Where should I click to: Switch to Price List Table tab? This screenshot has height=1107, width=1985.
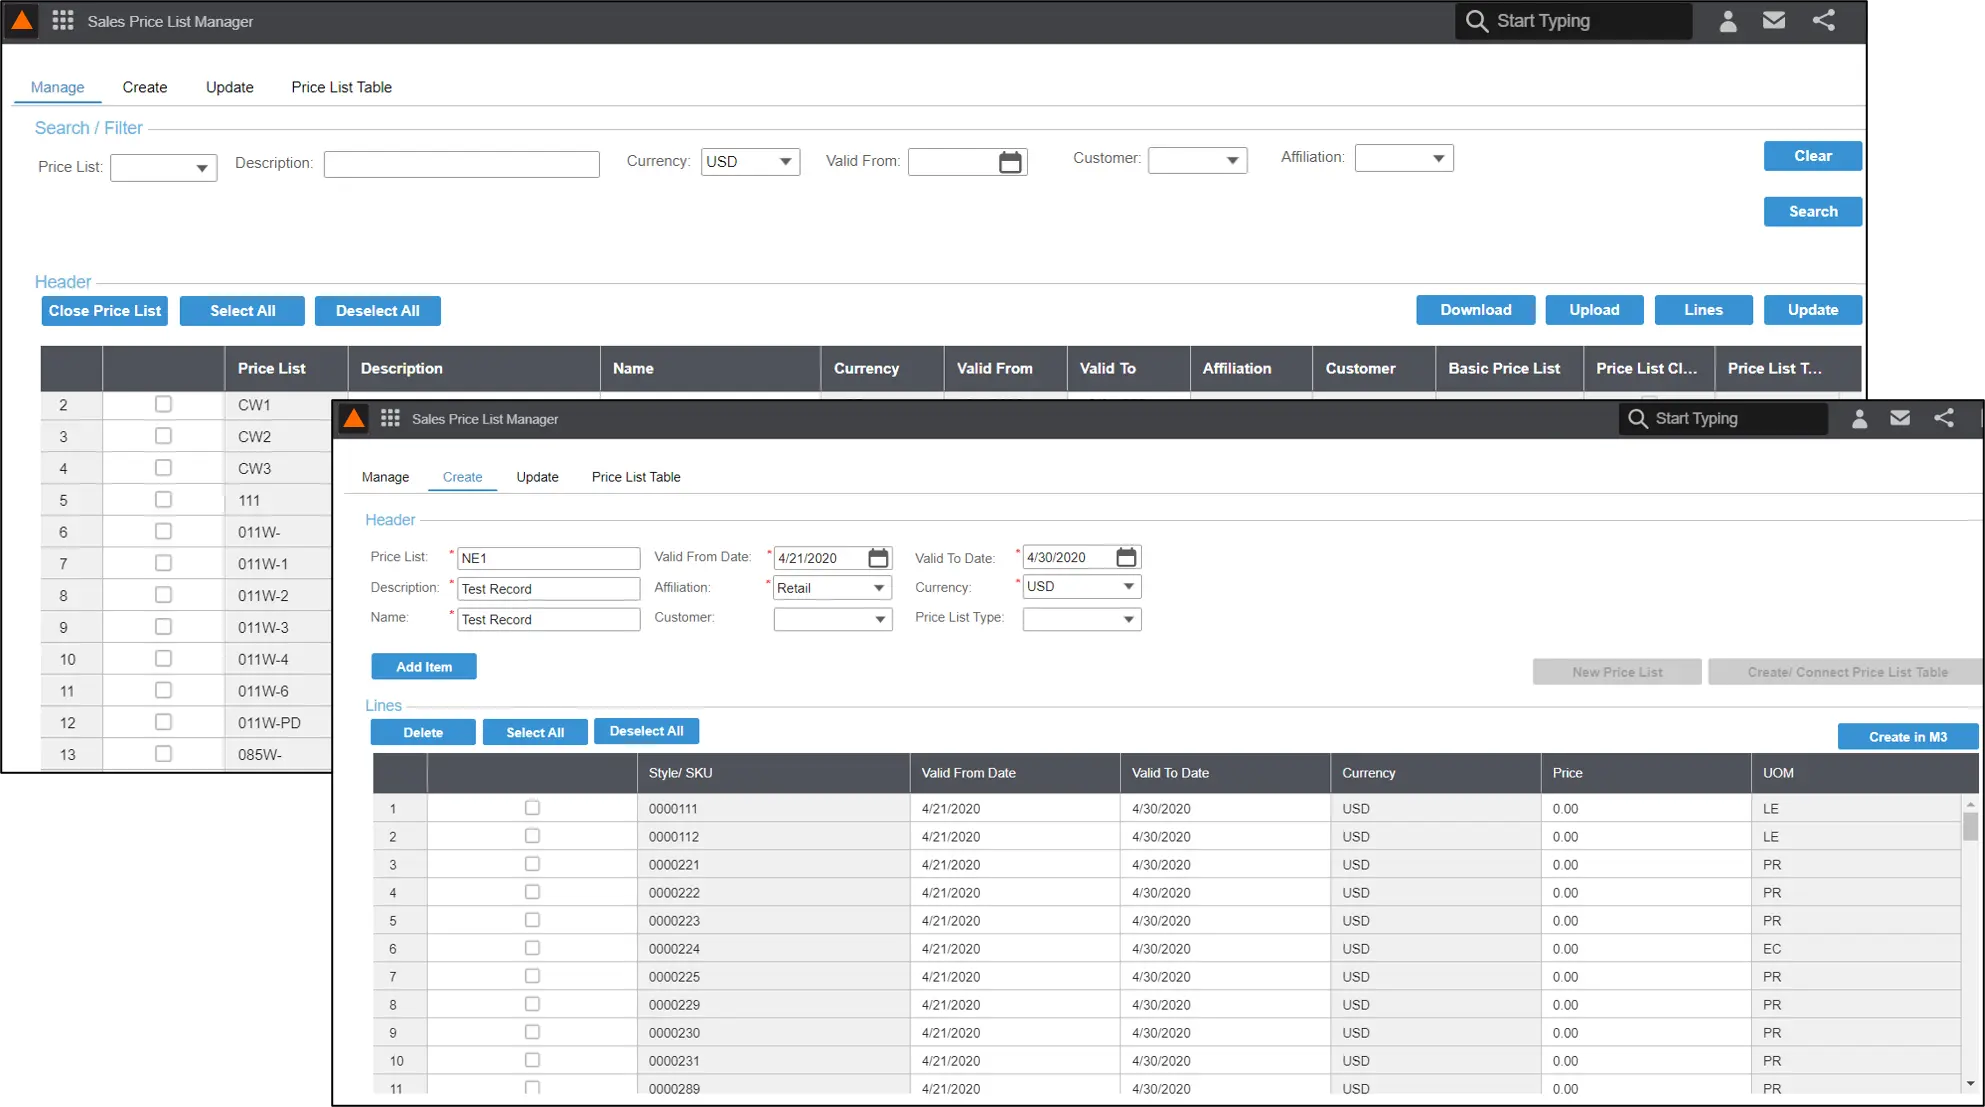click(x=341, y=87)
